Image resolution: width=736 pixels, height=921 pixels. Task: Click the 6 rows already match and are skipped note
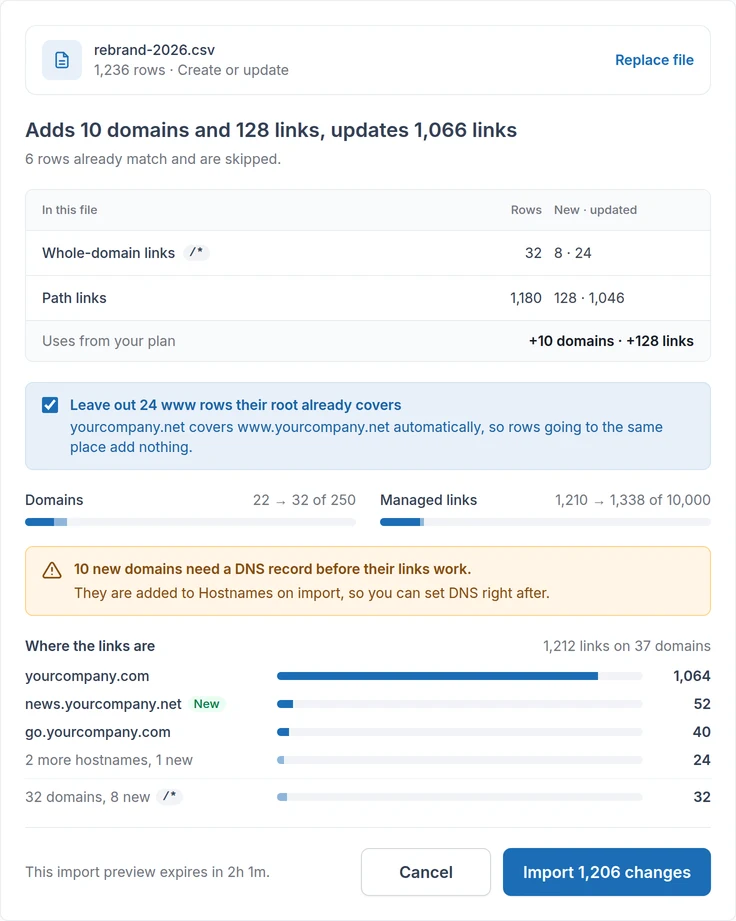(x=153, y=159)
